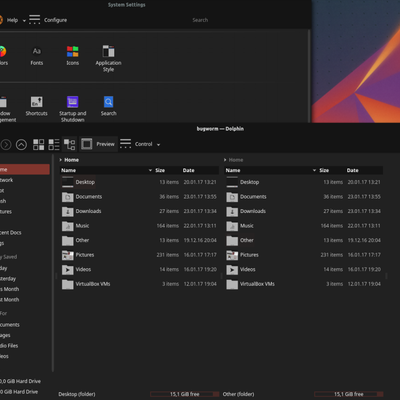The image size is (400, 400).
Task: Expand left pane breadcrumb arrow
Action: click(x=61, y=160)
